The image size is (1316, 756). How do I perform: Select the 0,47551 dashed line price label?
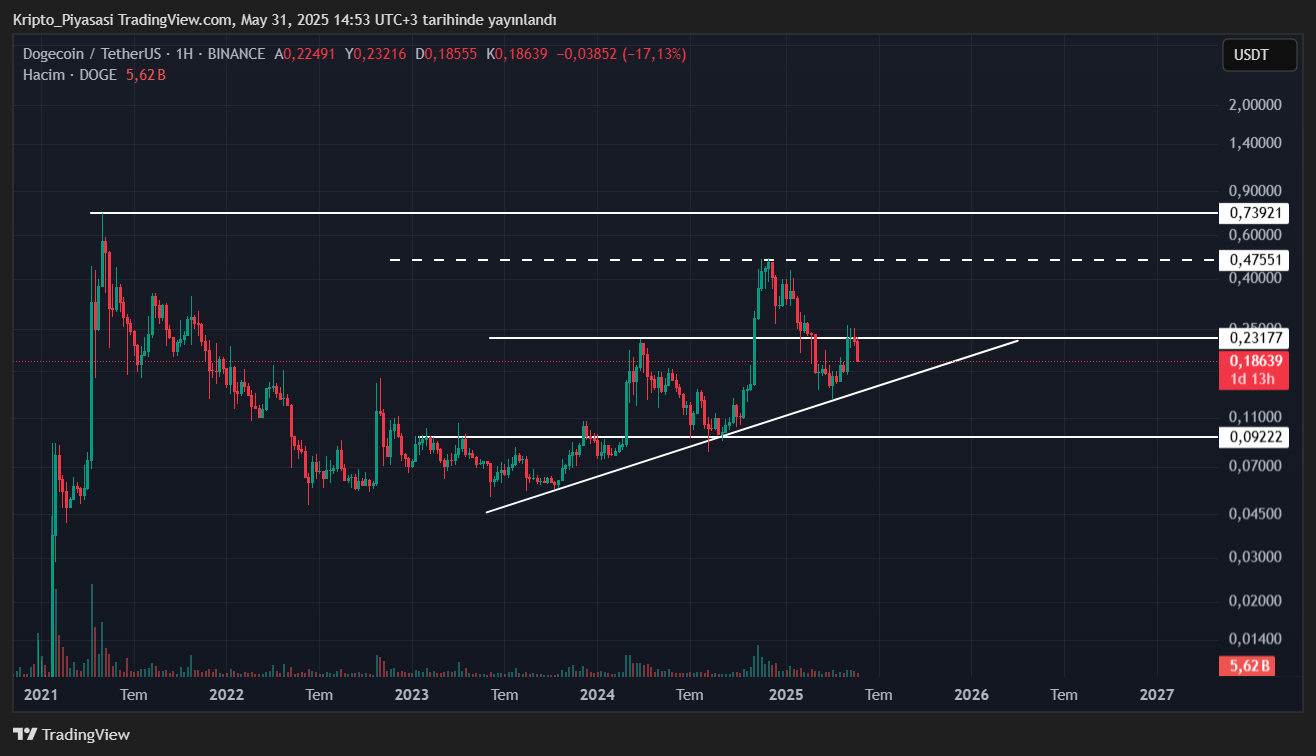point(1253,260)
